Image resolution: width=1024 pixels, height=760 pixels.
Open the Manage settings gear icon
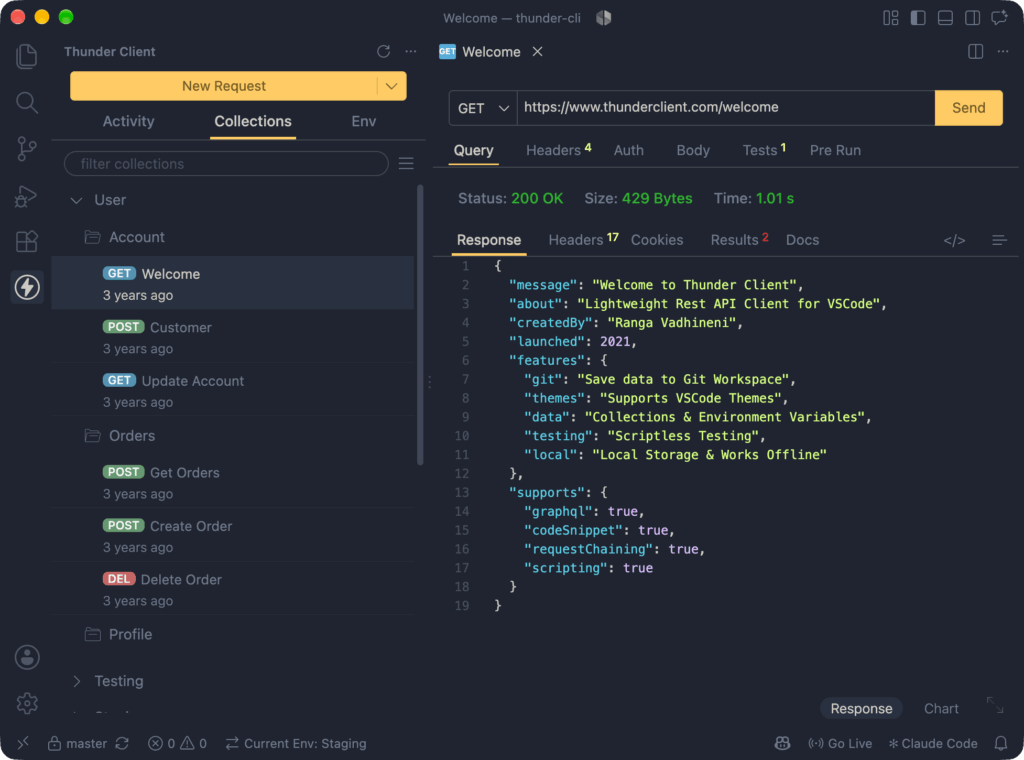27,703
